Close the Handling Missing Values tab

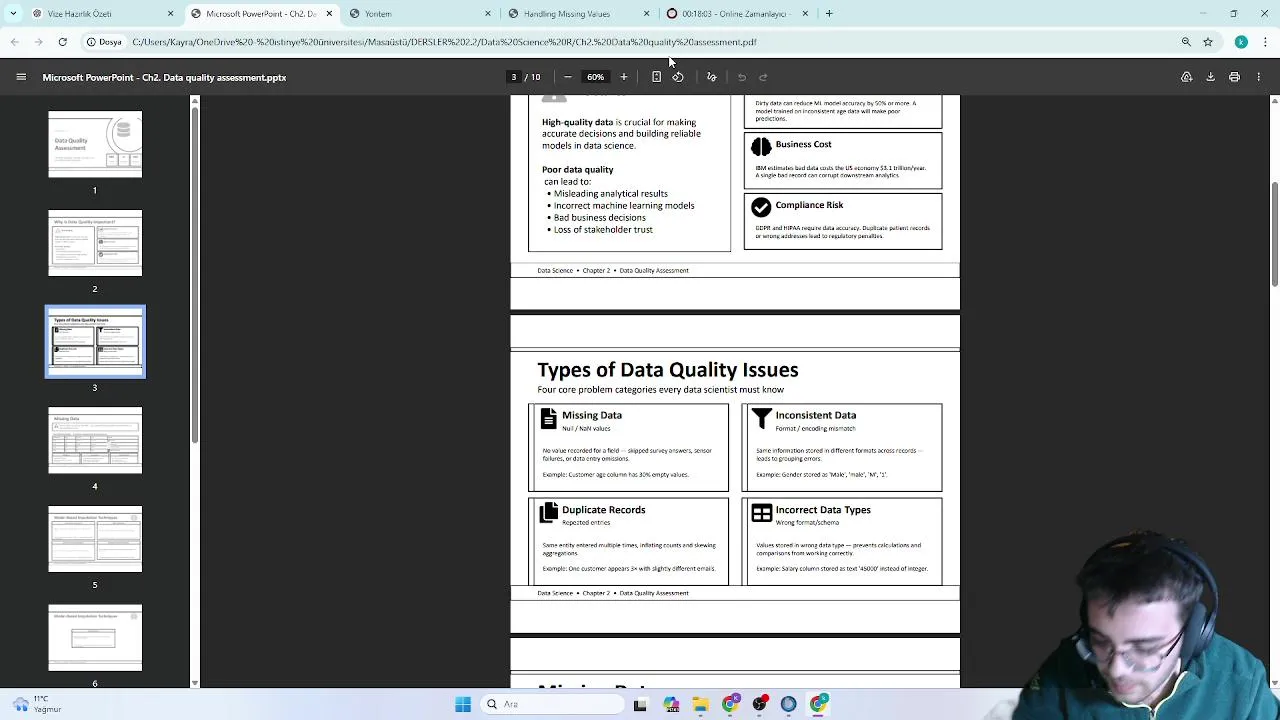click(646, 14)
